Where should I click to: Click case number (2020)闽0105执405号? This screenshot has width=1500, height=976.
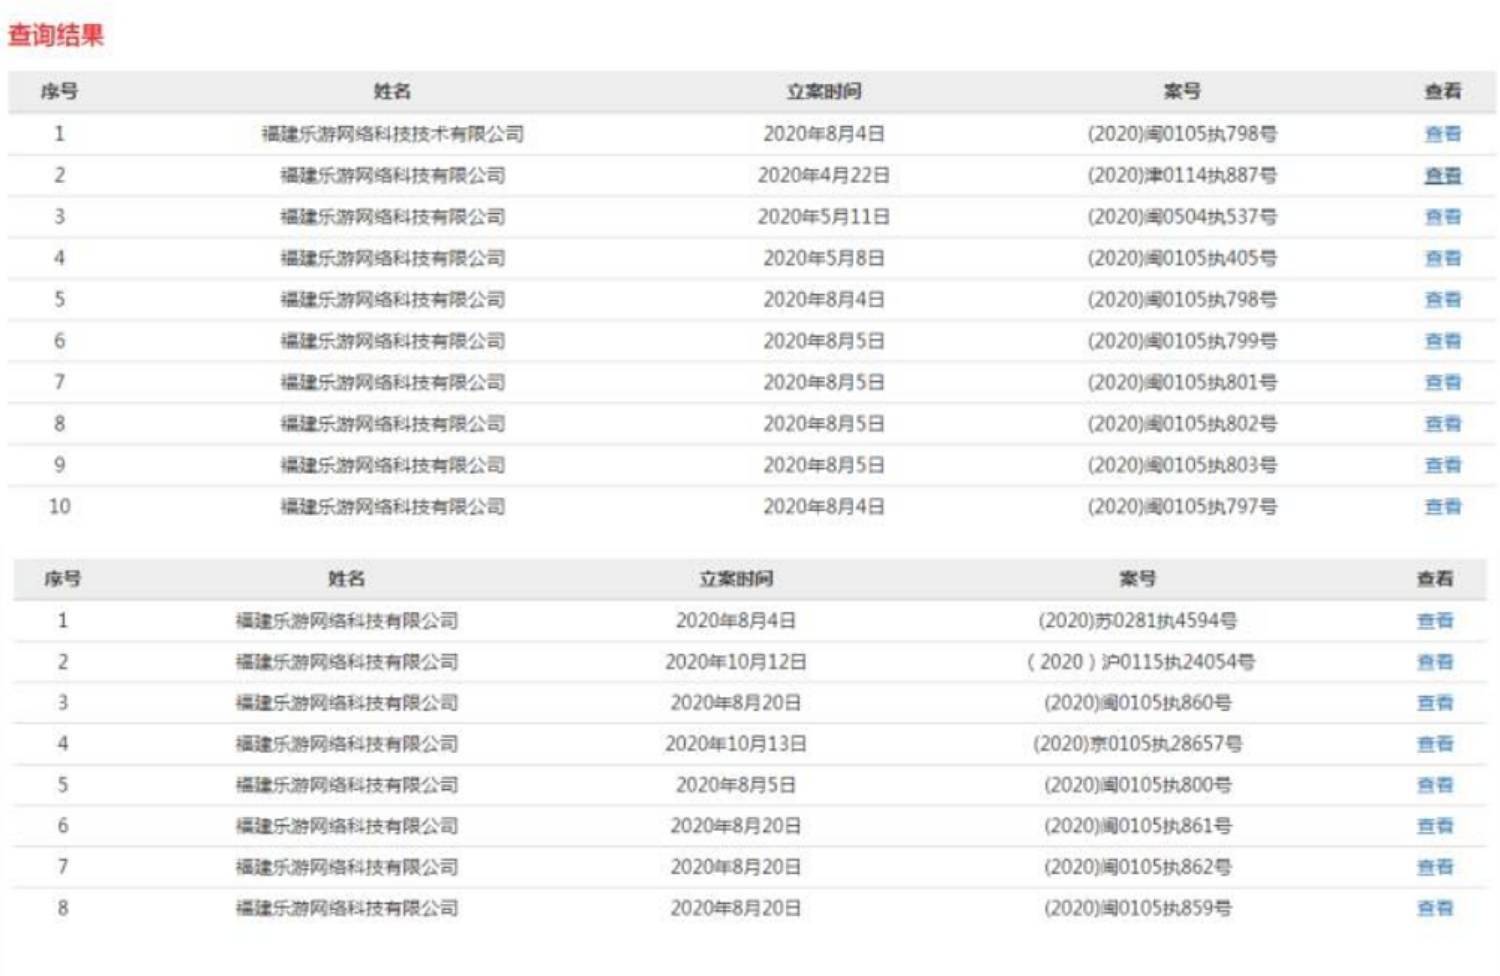1182,258
